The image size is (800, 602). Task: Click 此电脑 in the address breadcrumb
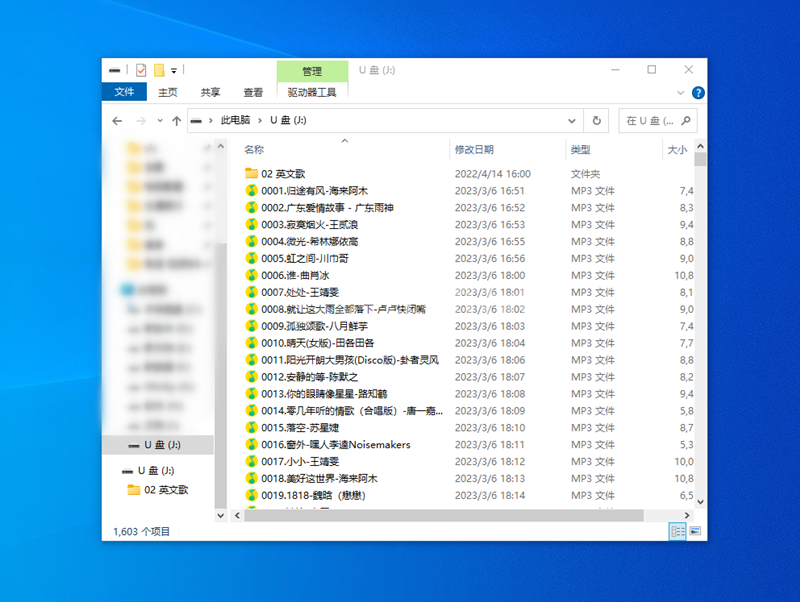pyautogui.click(x=235, y=120)
